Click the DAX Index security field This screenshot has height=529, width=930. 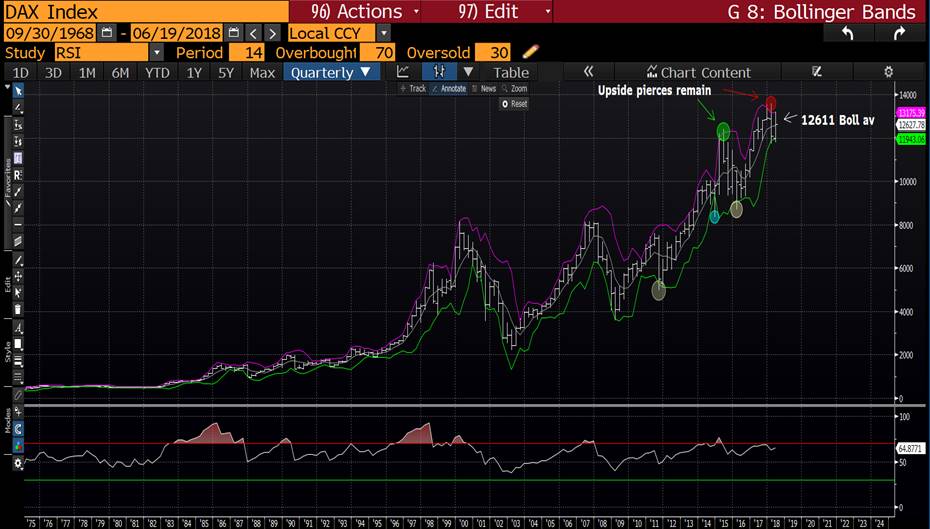[146, 11]
